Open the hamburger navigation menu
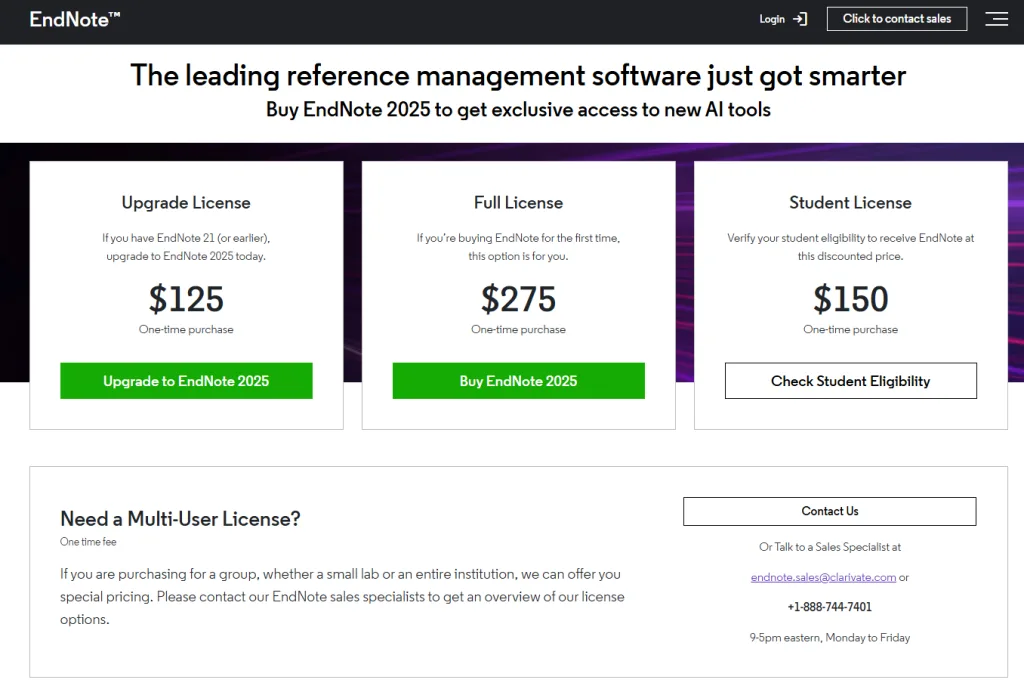 (x=996, y=19)
